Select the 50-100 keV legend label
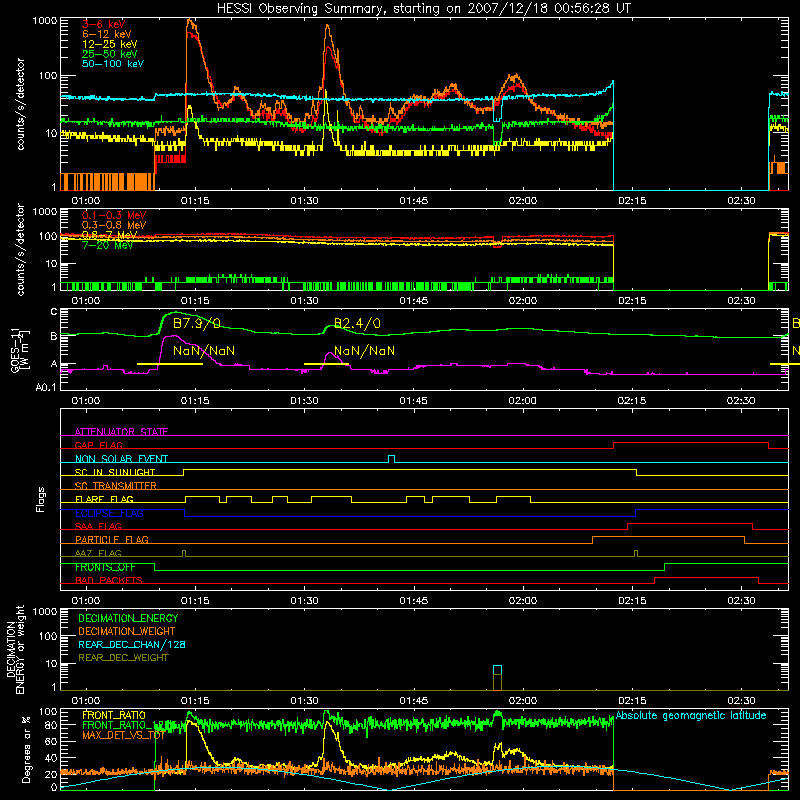The width and height of the screenshot is (800, 800). click(x=113, y=64)
